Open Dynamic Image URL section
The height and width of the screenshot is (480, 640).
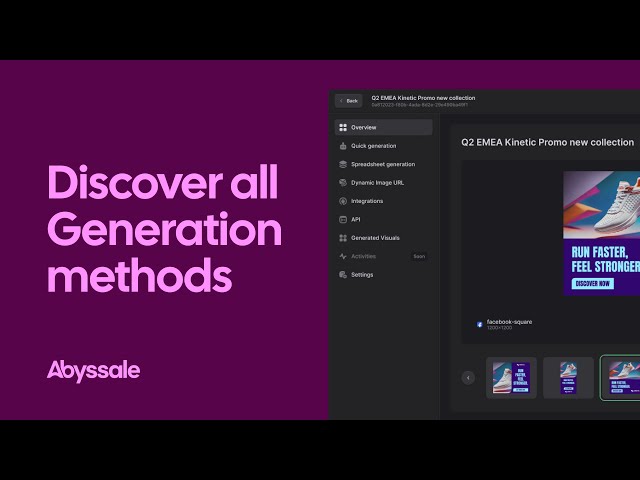tap(383, 182)
